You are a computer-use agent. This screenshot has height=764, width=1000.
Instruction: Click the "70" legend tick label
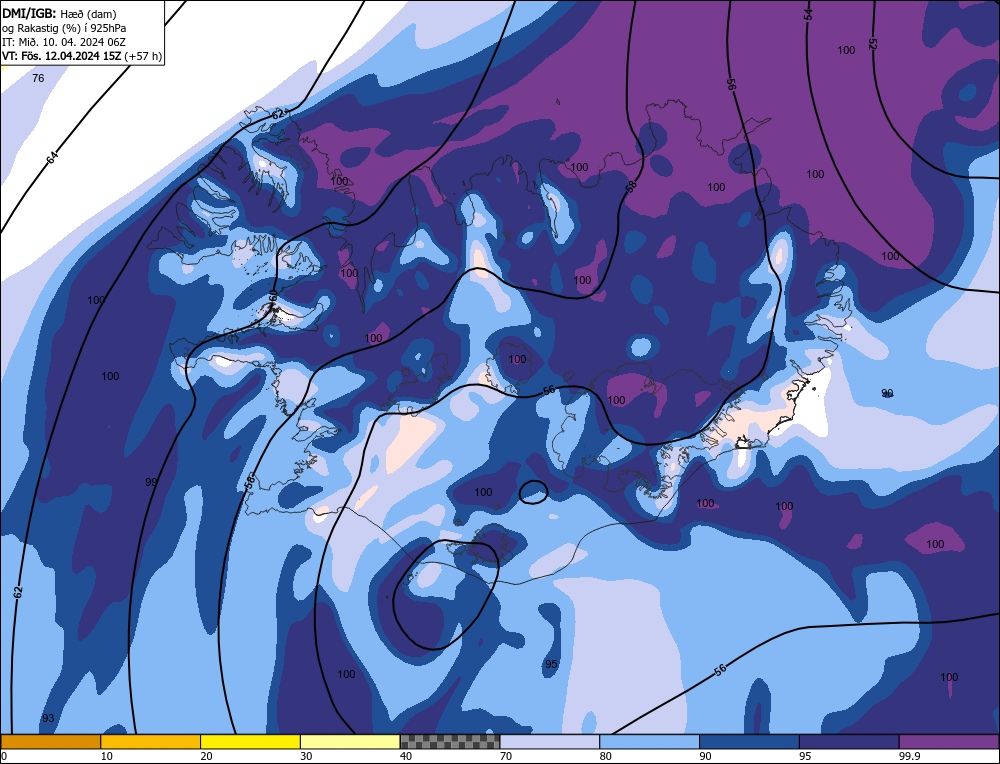tap(506, 756)
